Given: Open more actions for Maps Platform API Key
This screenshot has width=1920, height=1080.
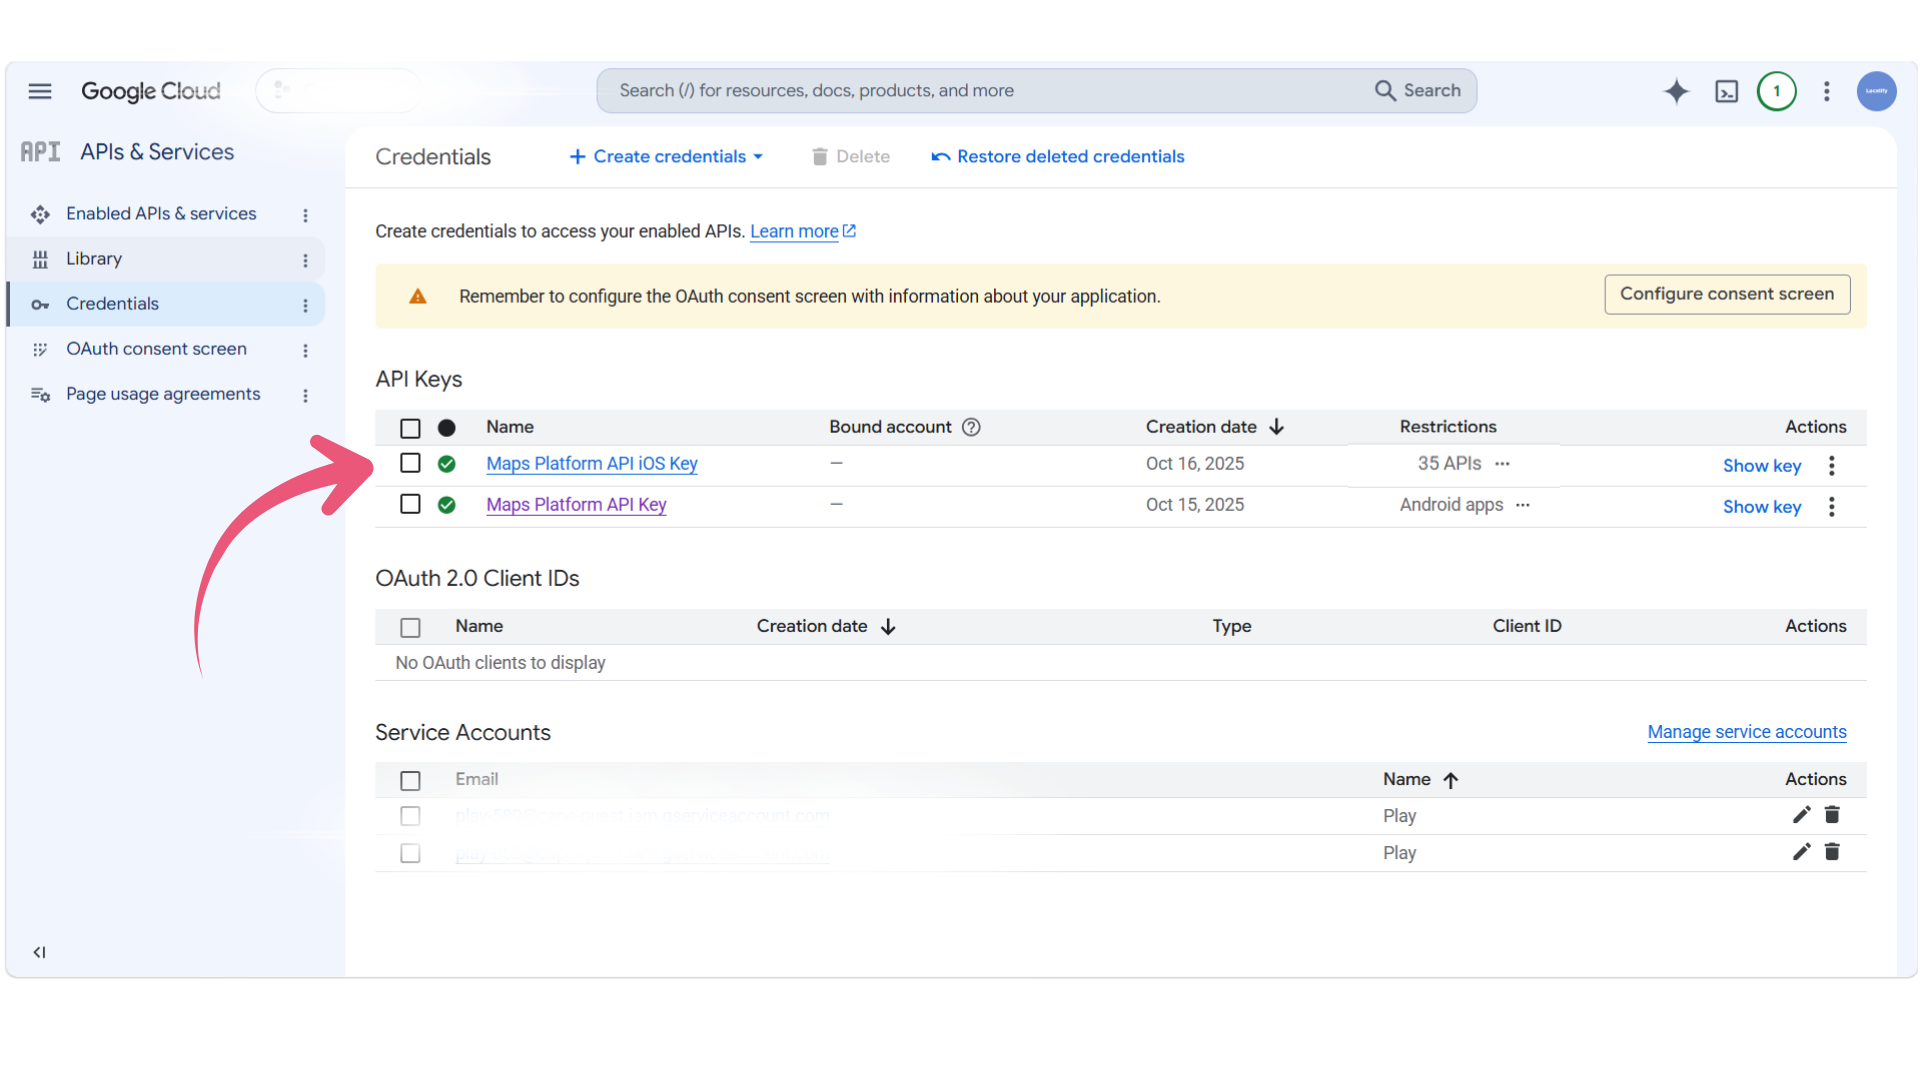Looking at the screenshot, I should (1831, 506).
